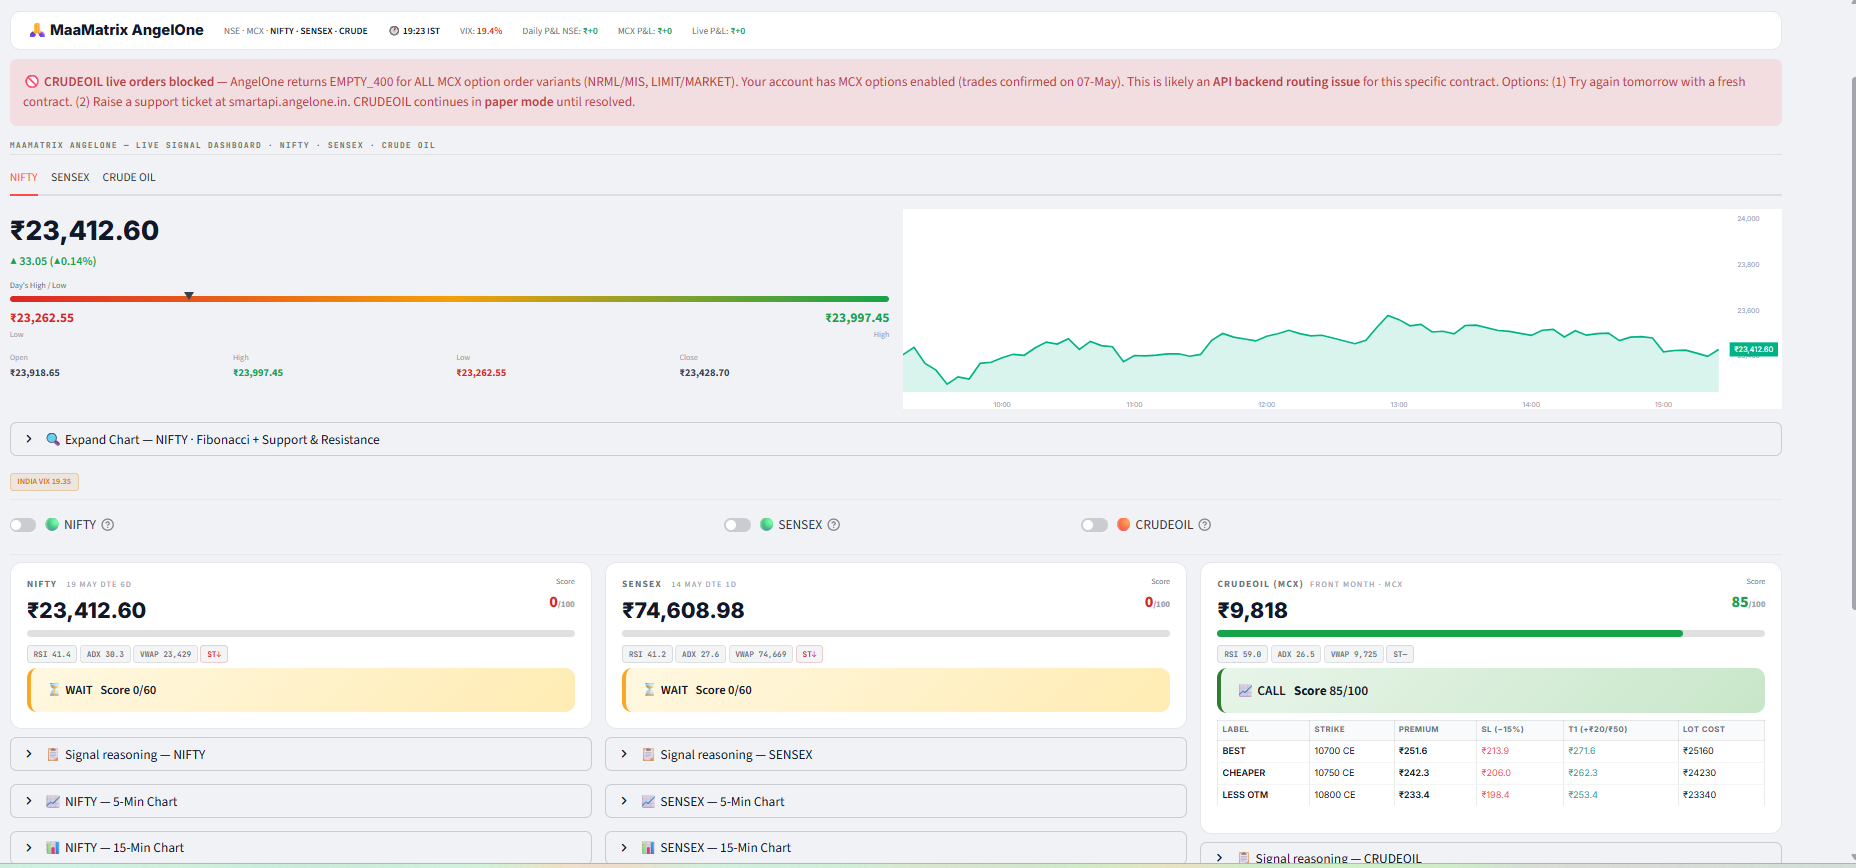Screen dimensions: 1856x868
Task: Expand NIFTY — 5-Min Chart chevron
Action: click(29, 801)
